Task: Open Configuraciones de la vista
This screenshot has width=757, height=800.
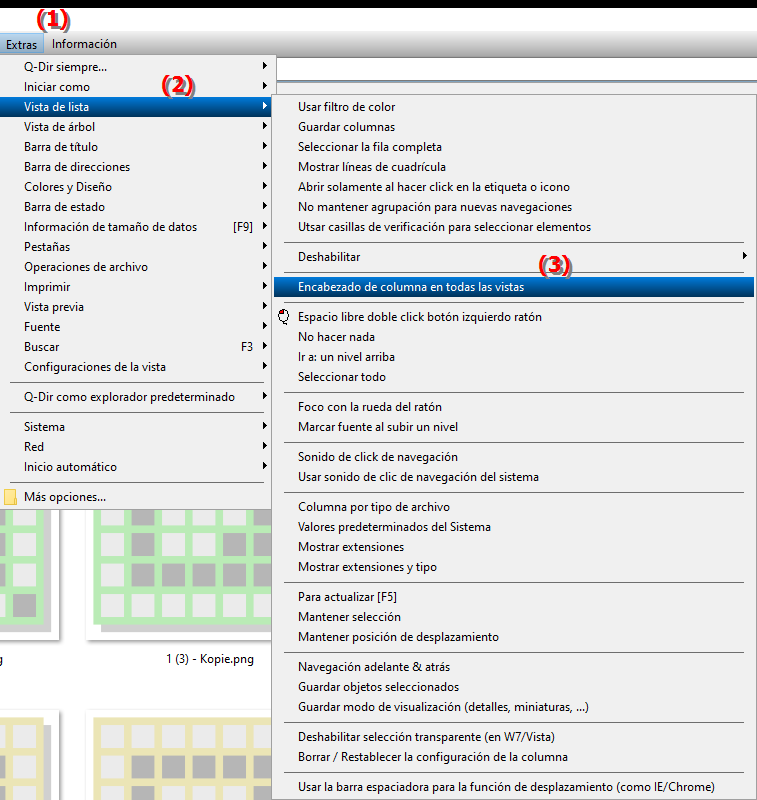Action: click(x=137, y=367)
